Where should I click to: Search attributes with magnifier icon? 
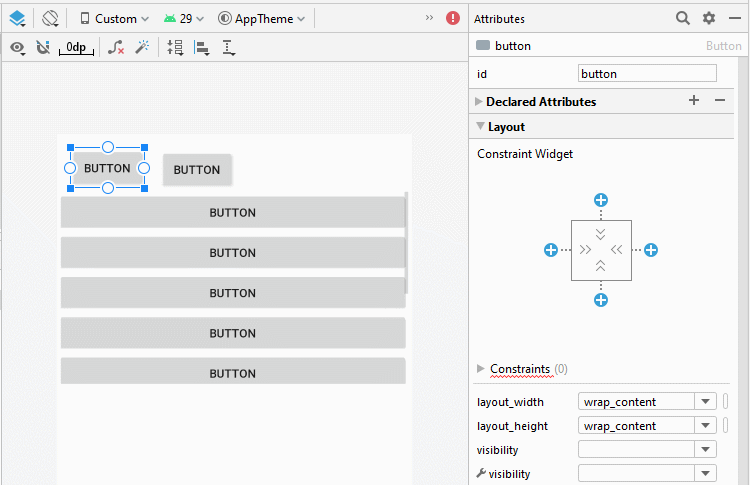coord(683,18)
